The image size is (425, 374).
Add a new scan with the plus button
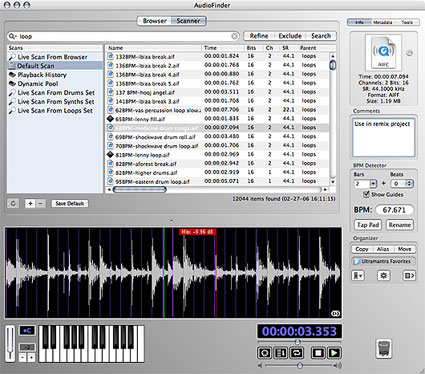(x=30, y=203)
